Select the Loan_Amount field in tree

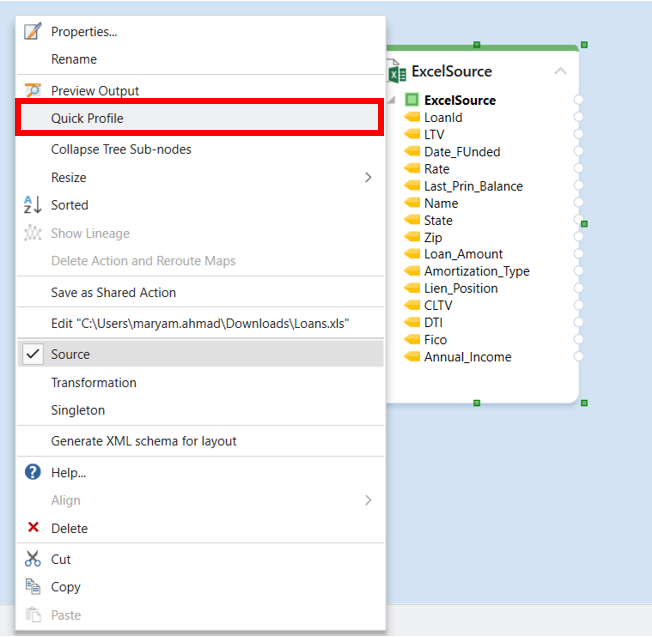coord(463,254)
